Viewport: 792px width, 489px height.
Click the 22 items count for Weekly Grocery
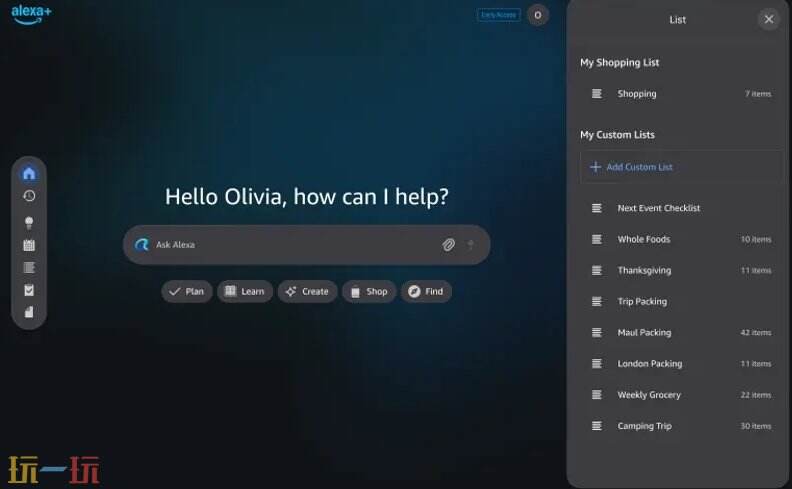point(756,395)
